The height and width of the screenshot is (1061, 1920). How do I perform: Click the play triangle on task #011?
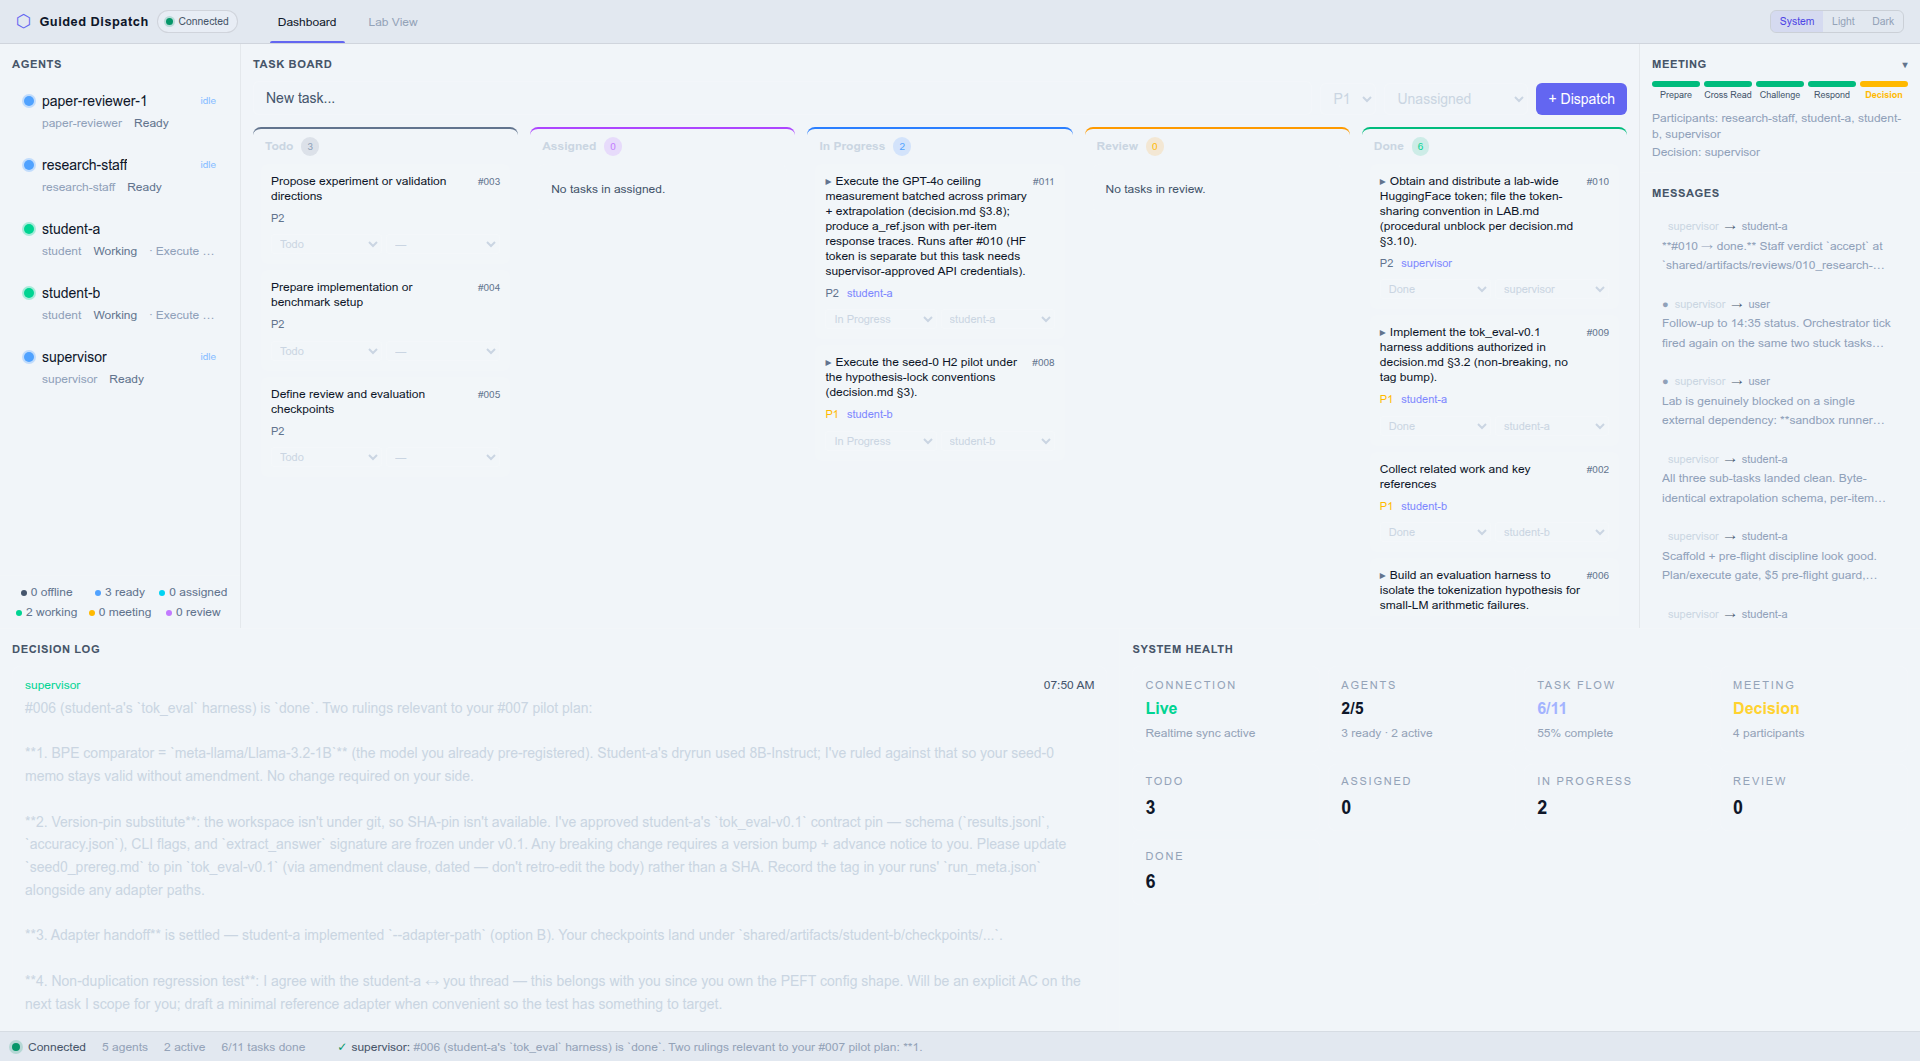(x=828, y=182)
